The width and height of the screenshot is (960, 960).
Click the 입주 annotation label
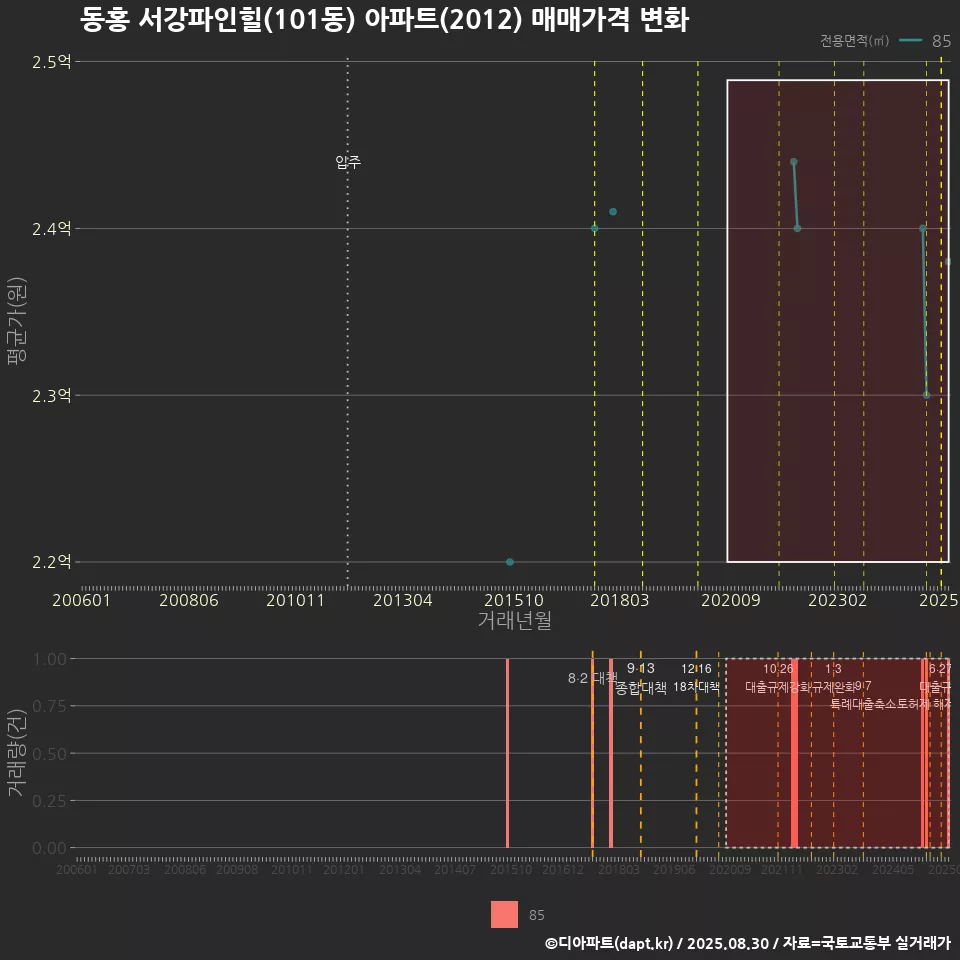(x=348, y=162)
